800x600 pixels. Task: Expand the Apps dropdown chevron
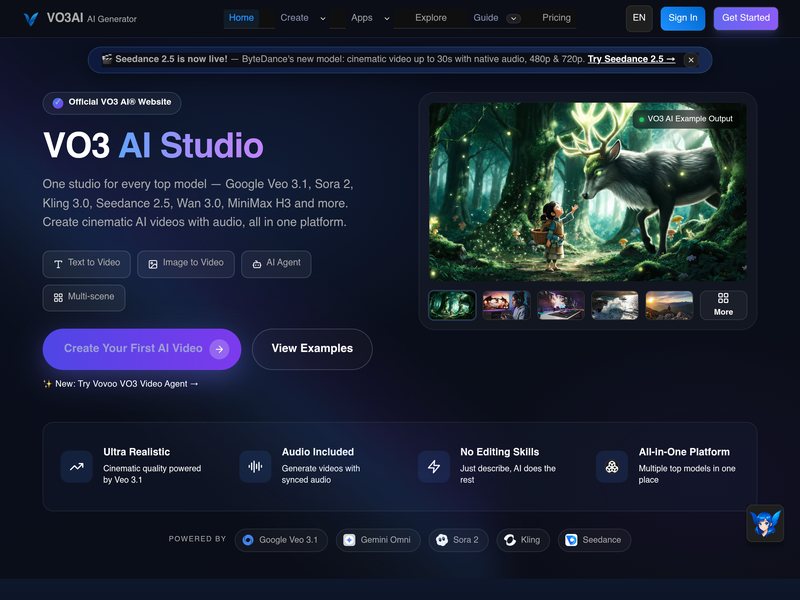387,18
